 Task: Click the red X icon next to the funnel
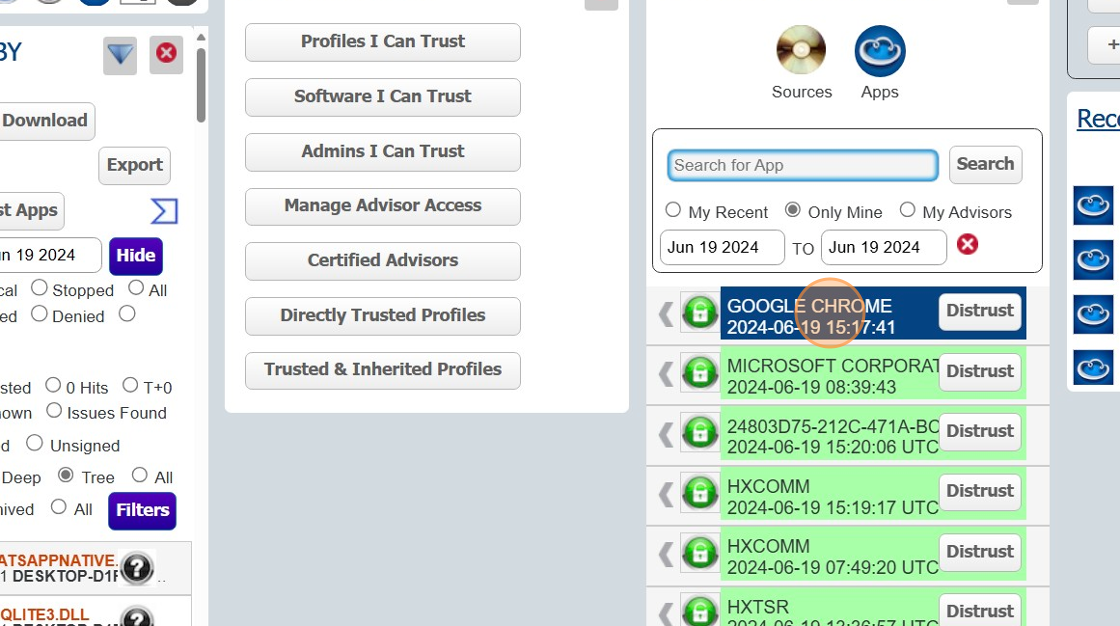pyautogui.click(x=166, y=55)
